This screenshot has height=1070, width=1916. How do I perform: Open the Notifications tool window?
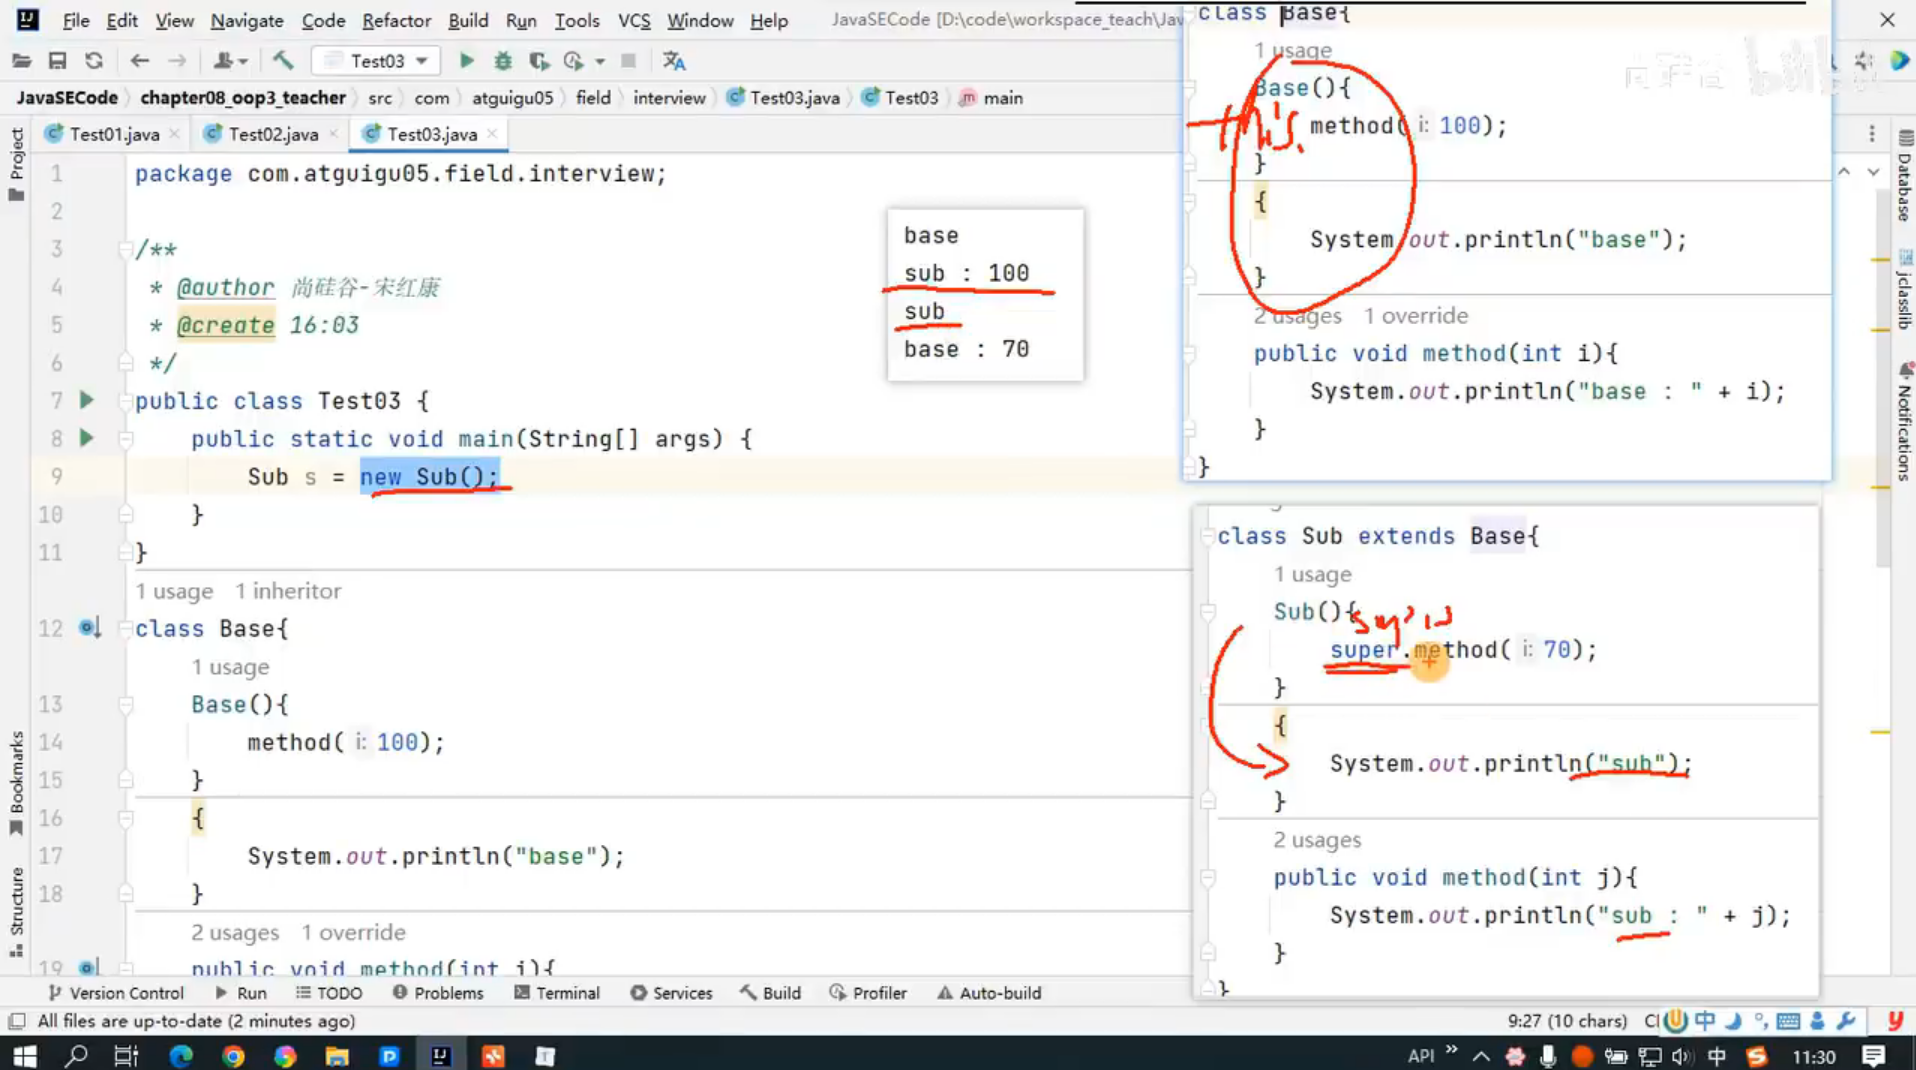(x=1904, y=421)
